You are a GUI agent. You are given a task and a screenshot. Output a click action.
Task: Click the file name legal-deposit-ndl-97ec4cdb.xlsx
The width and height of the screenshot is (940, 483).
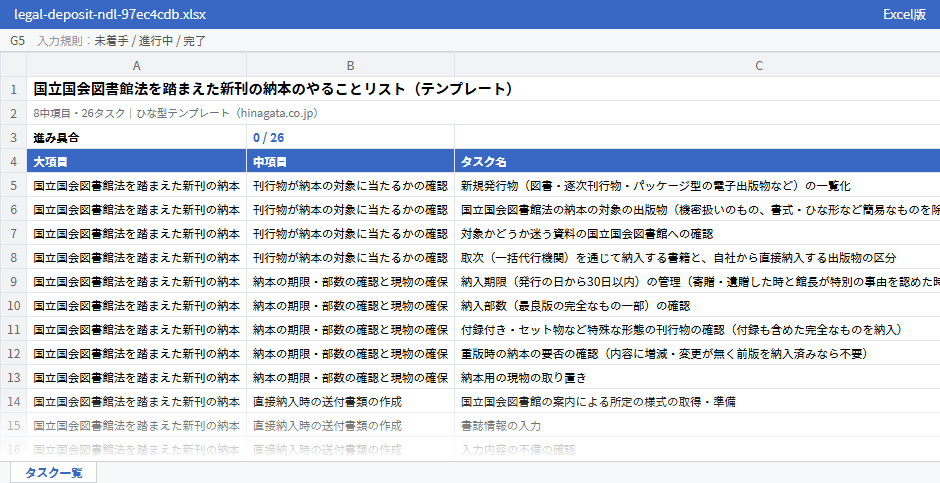[110, 14]
